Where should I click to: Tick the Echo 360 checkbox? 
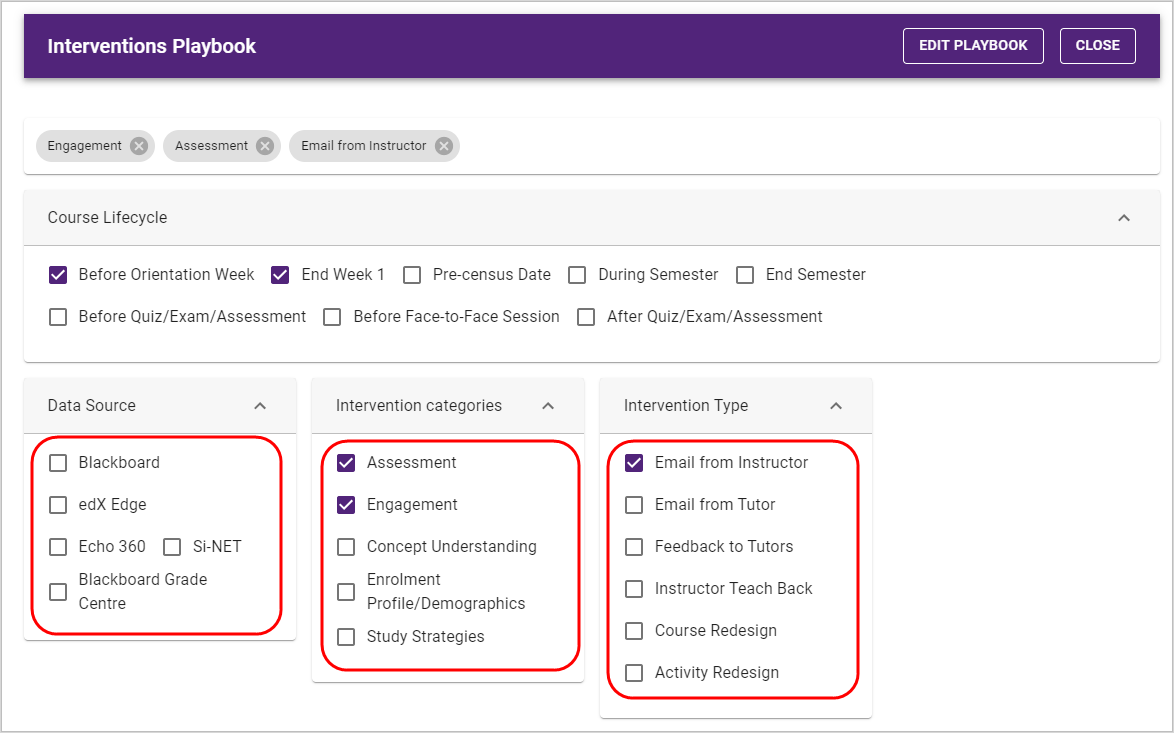click(x=58, y=547)
